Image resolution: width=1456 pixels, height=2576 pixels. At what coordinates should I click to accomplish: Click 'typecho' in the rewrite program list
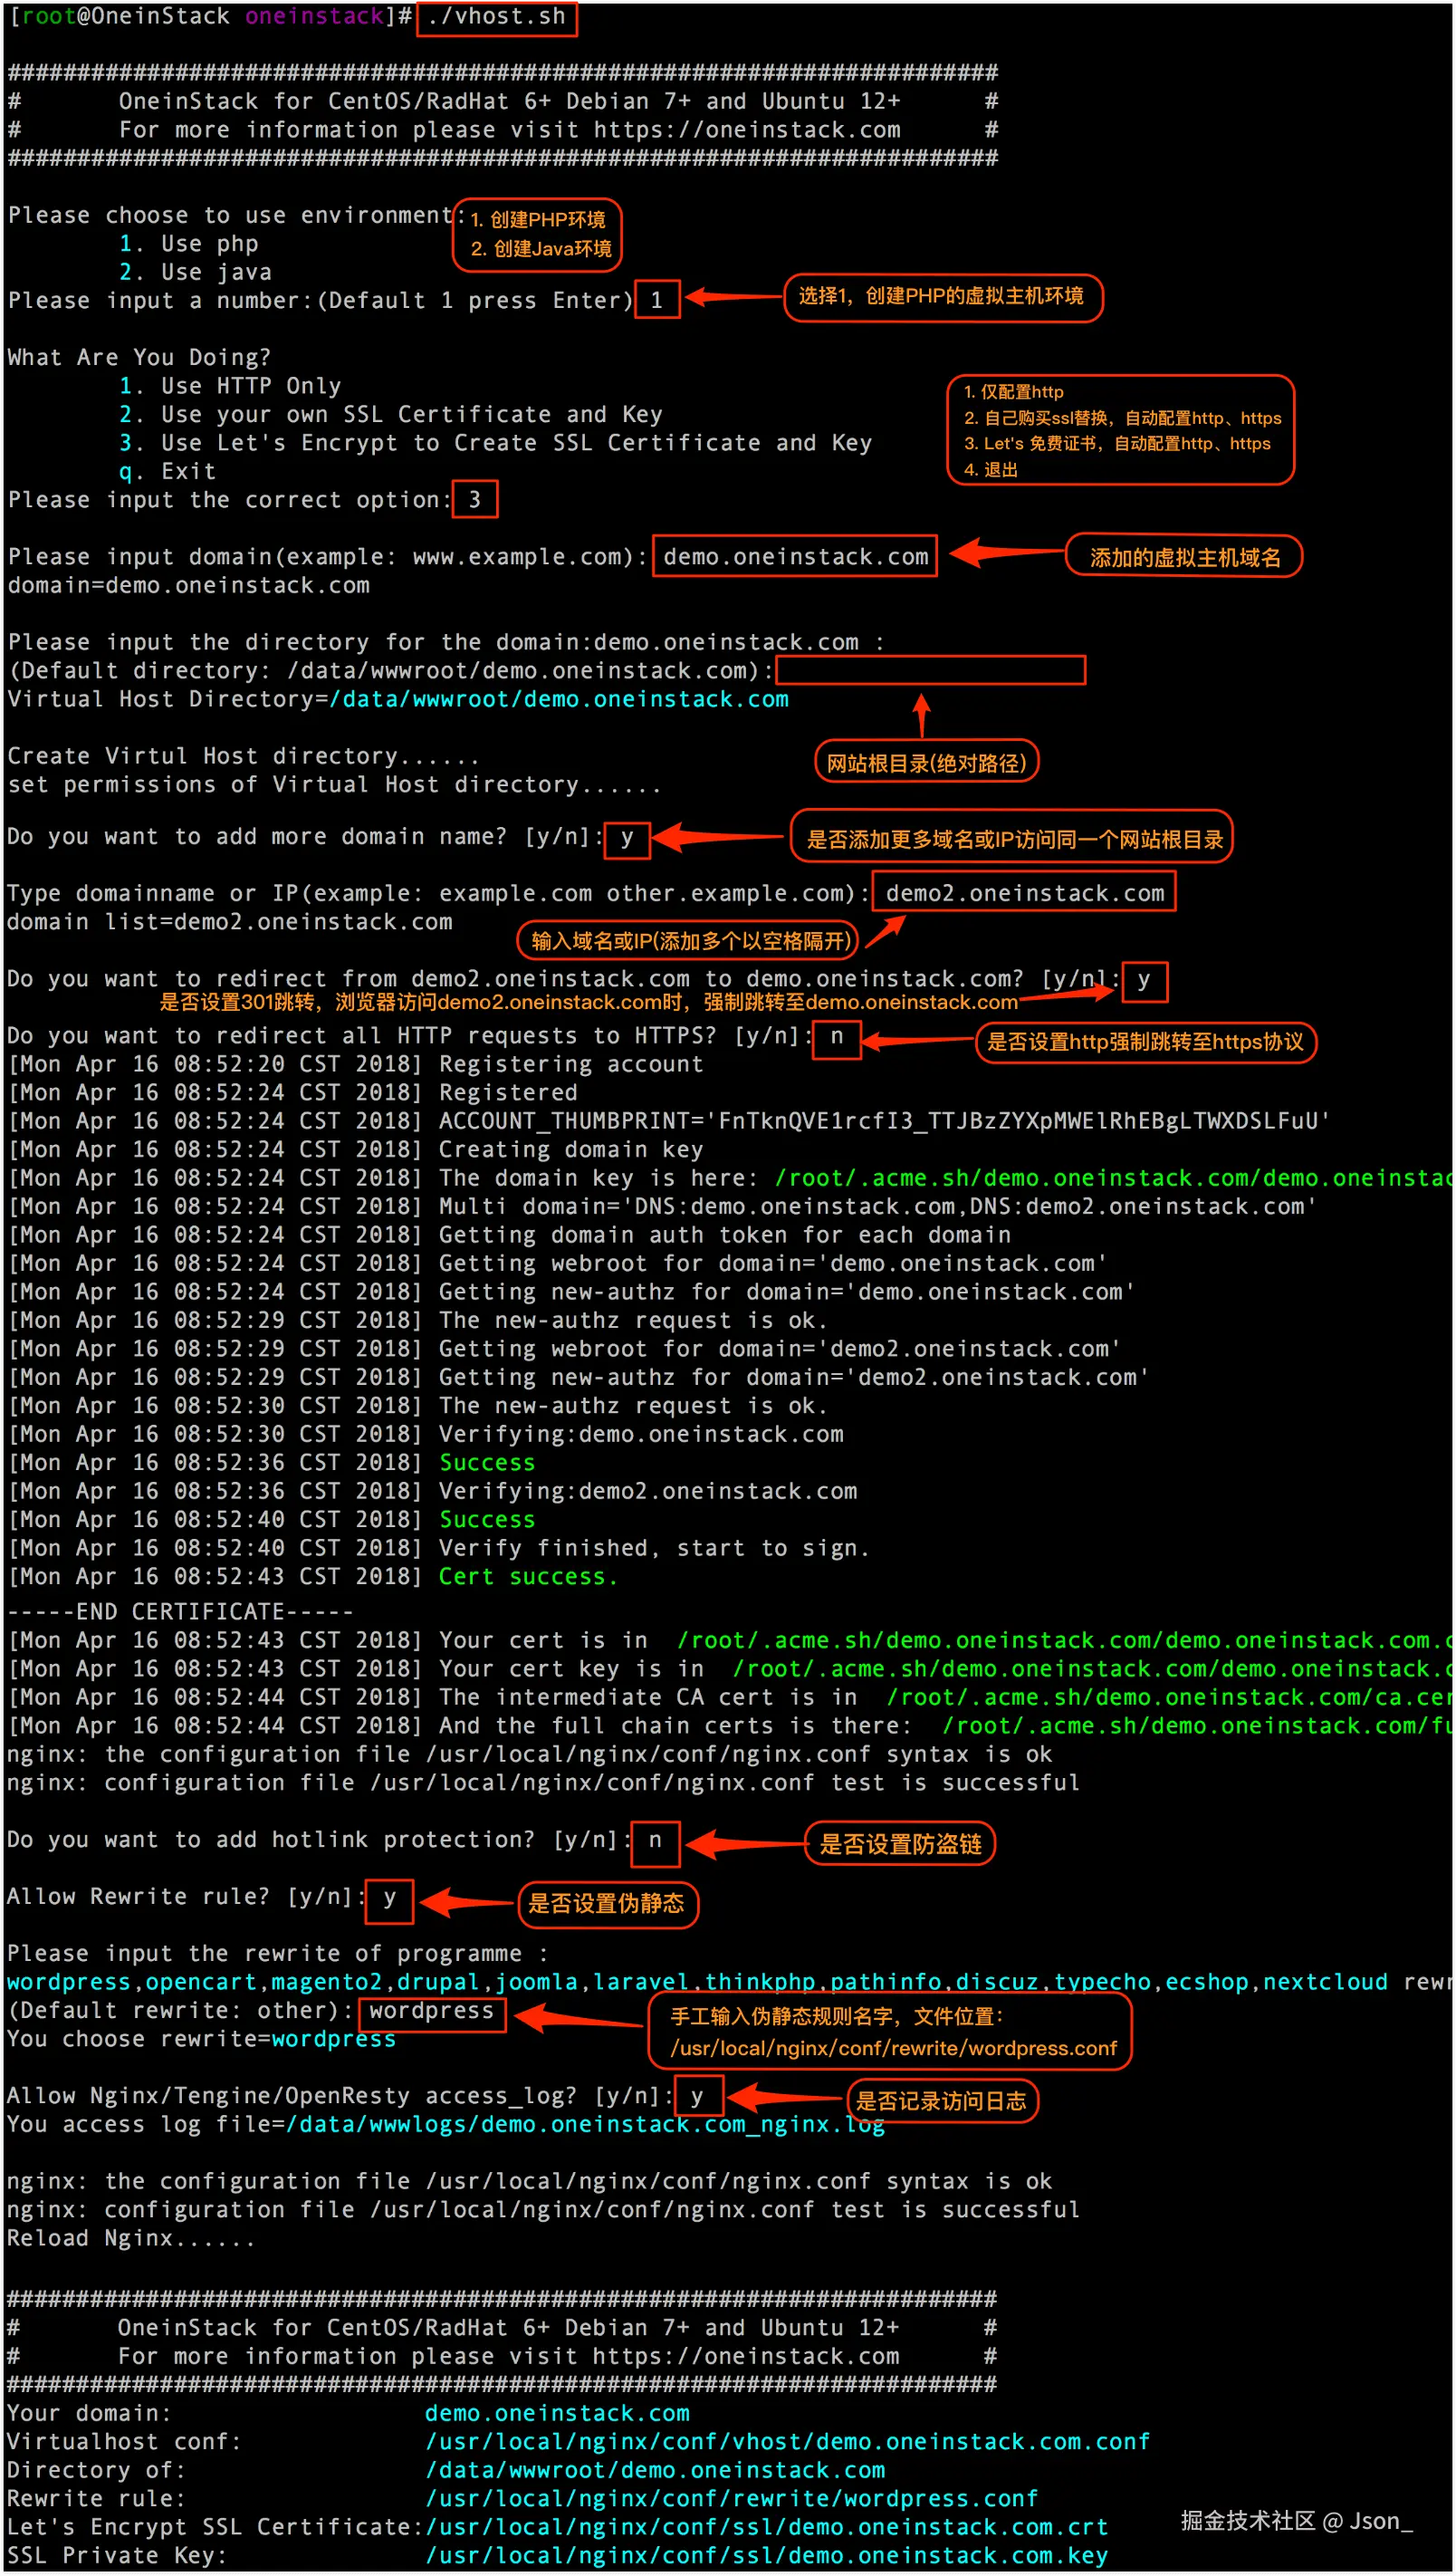[x=1103, y=1981]
